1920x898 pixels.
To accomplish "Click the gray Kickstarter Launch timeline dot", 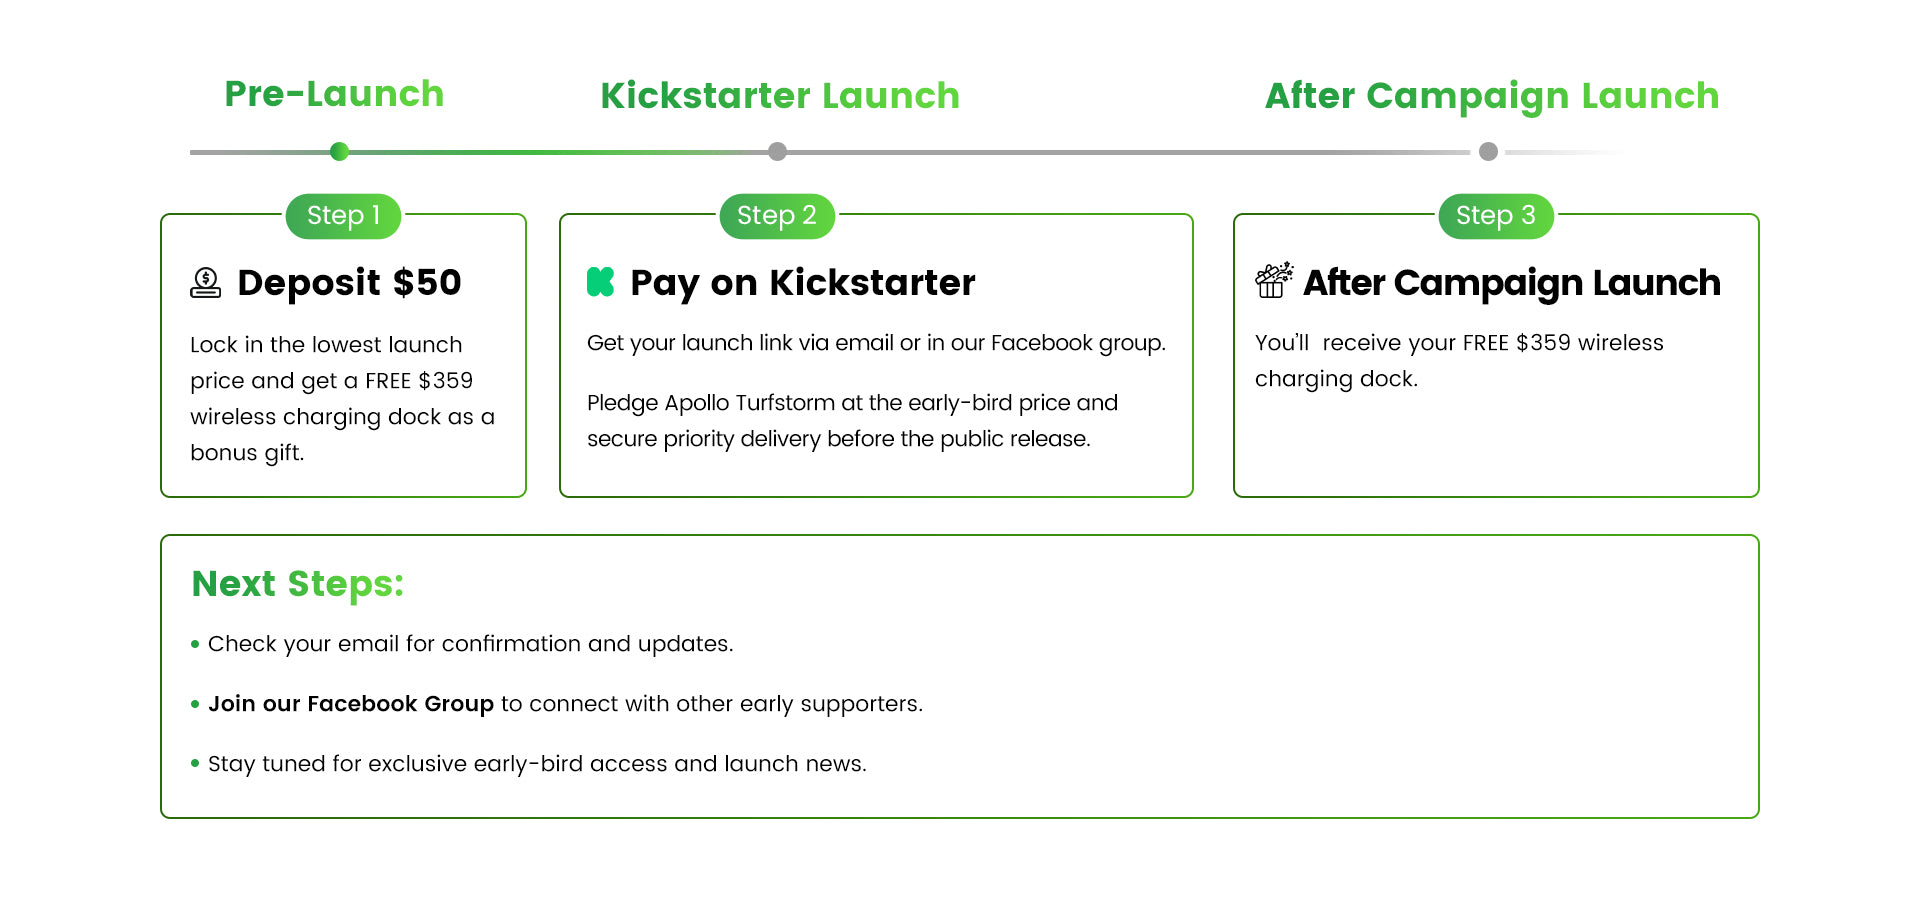I will (x=777, y=152).
